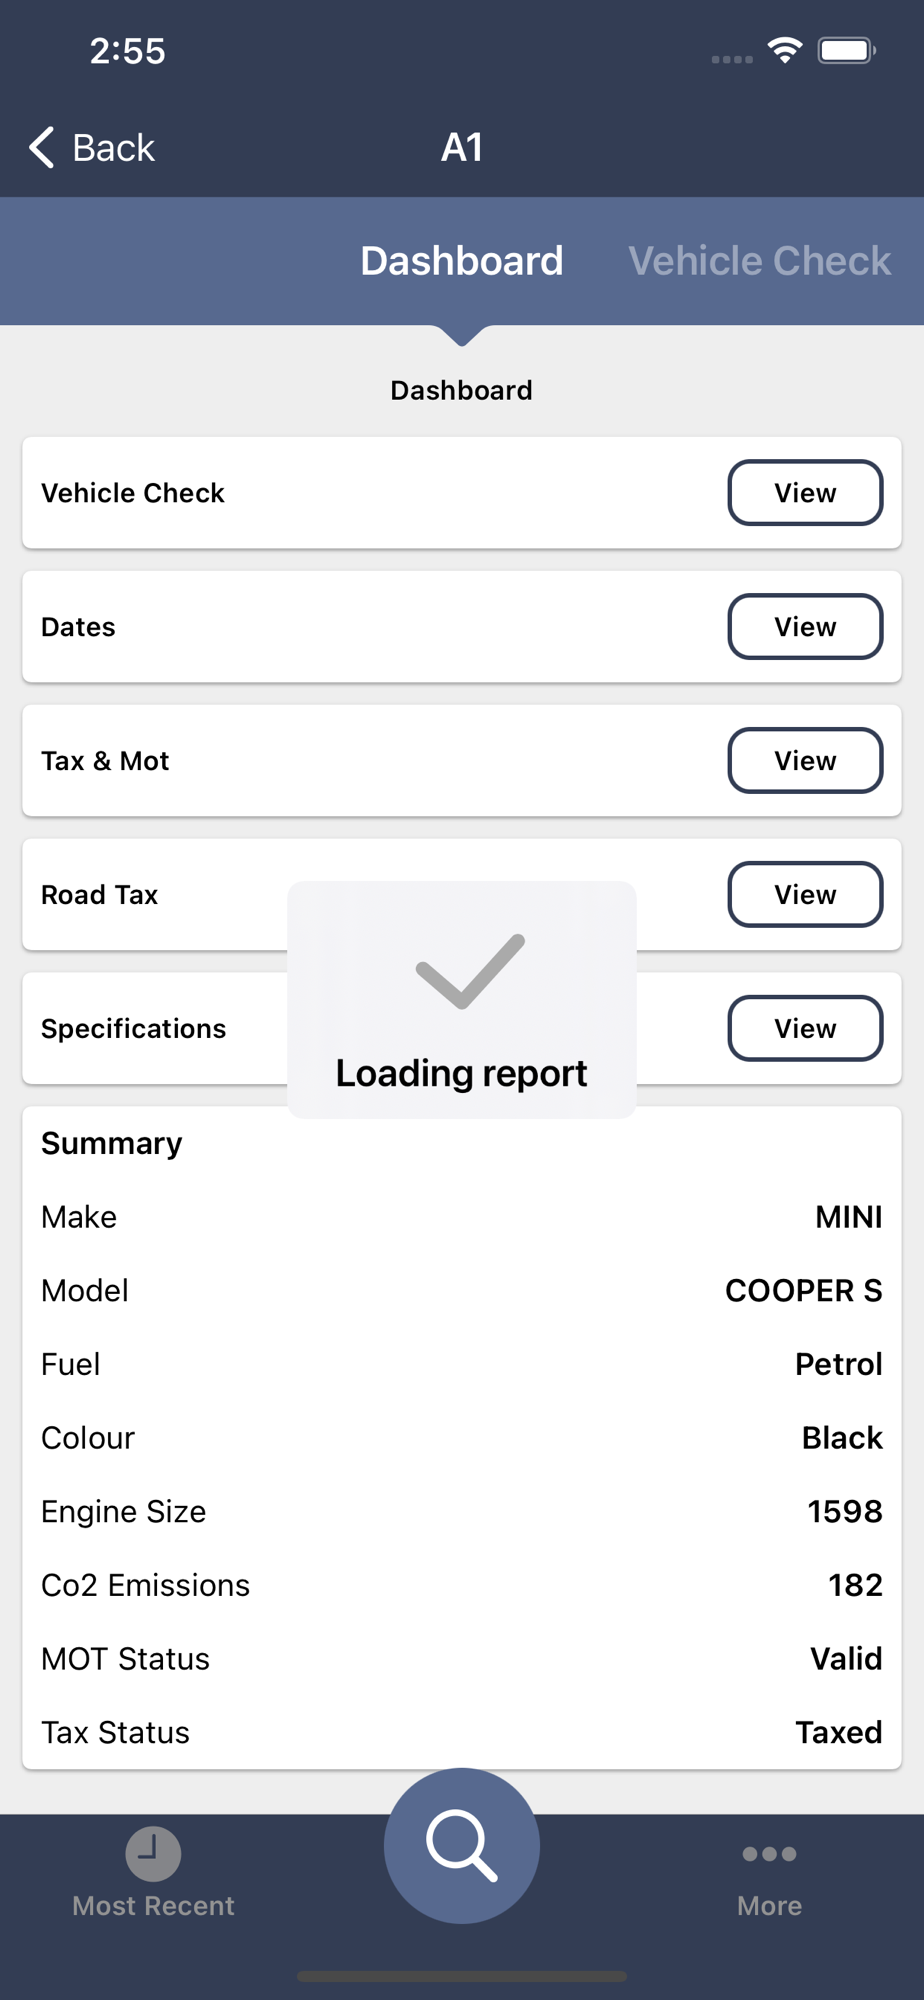924x2000 pixels.
Task: Select the Tax Status Taxed row
Action: (462, 1733)
